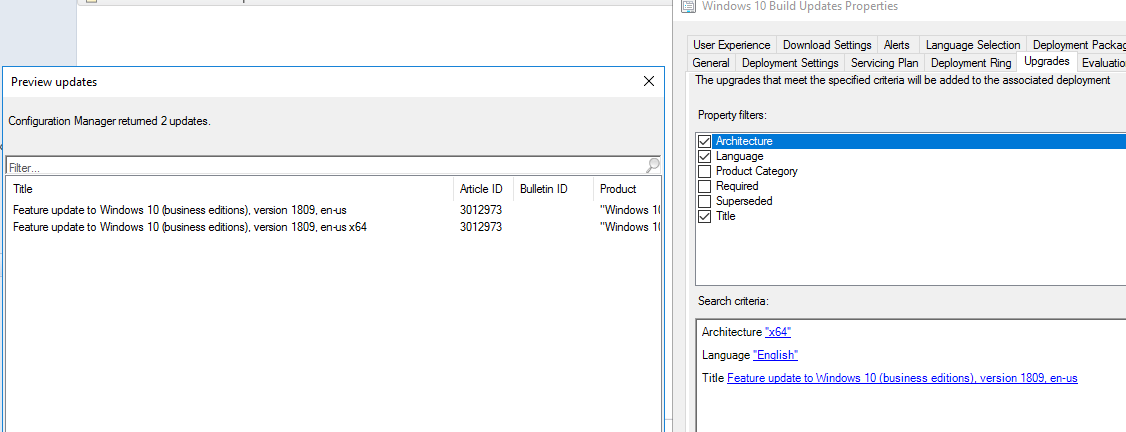Enable the Product Category filter checkbox
The image size is (1126, 432).
[704, 172]
